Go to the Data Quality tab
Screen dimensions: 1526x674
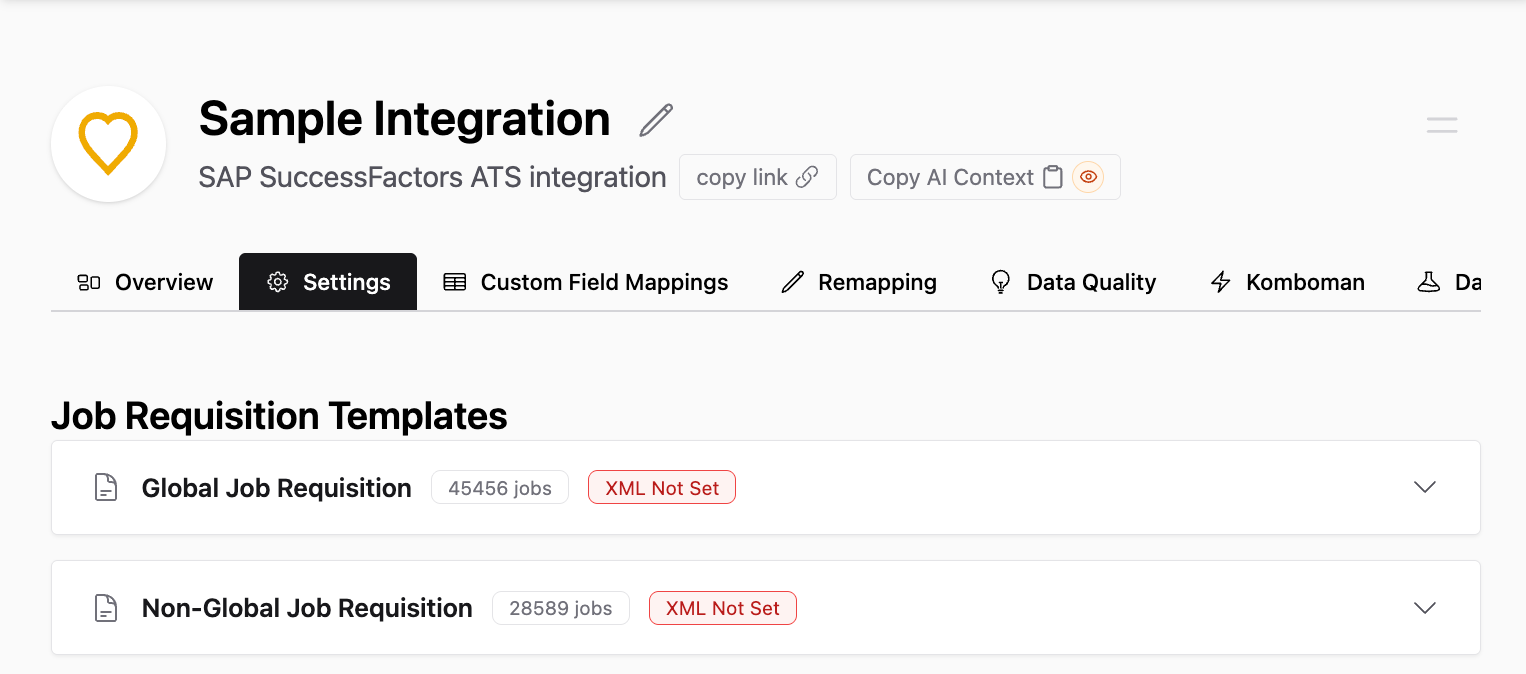pyautogui.click(x=1072, y=282)
